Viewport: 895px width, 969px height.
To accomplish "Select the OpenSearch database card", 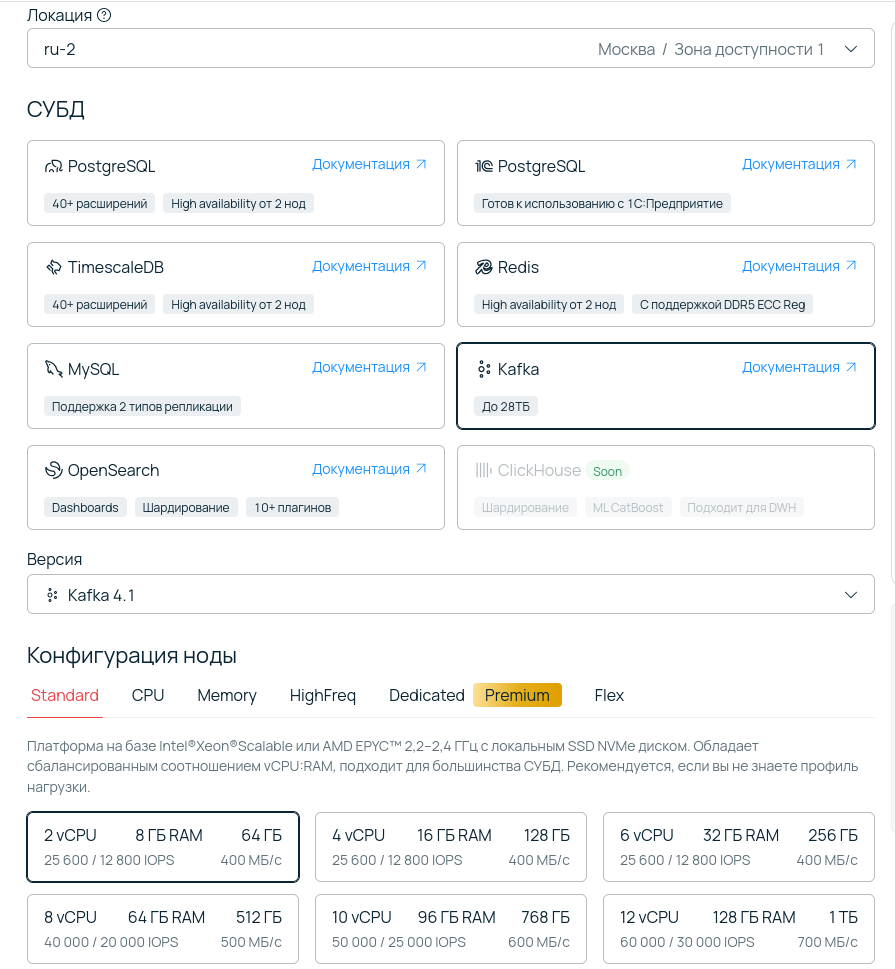I will tap(235, 488).
